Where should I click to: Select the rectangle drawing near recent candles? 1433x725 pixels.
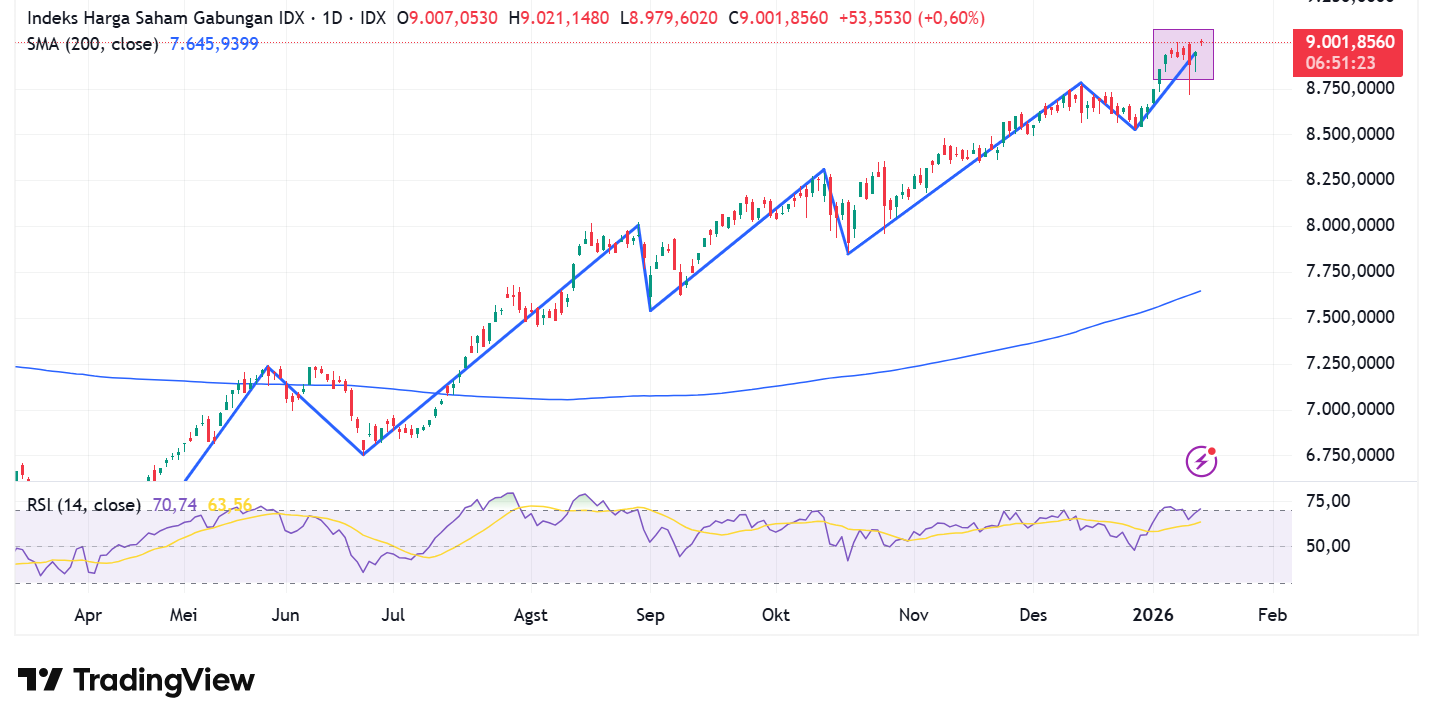coord(1185,55)
